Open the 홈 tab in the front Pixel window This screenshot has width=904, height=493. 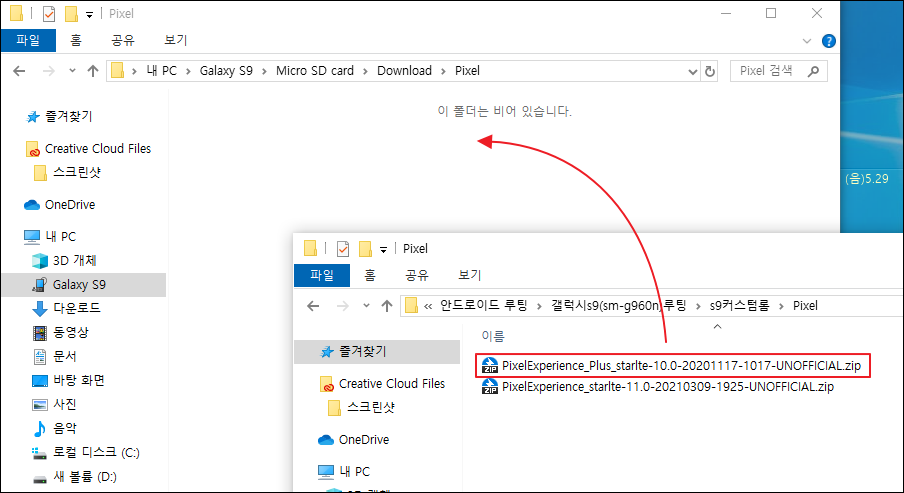(x=370, y=276)
